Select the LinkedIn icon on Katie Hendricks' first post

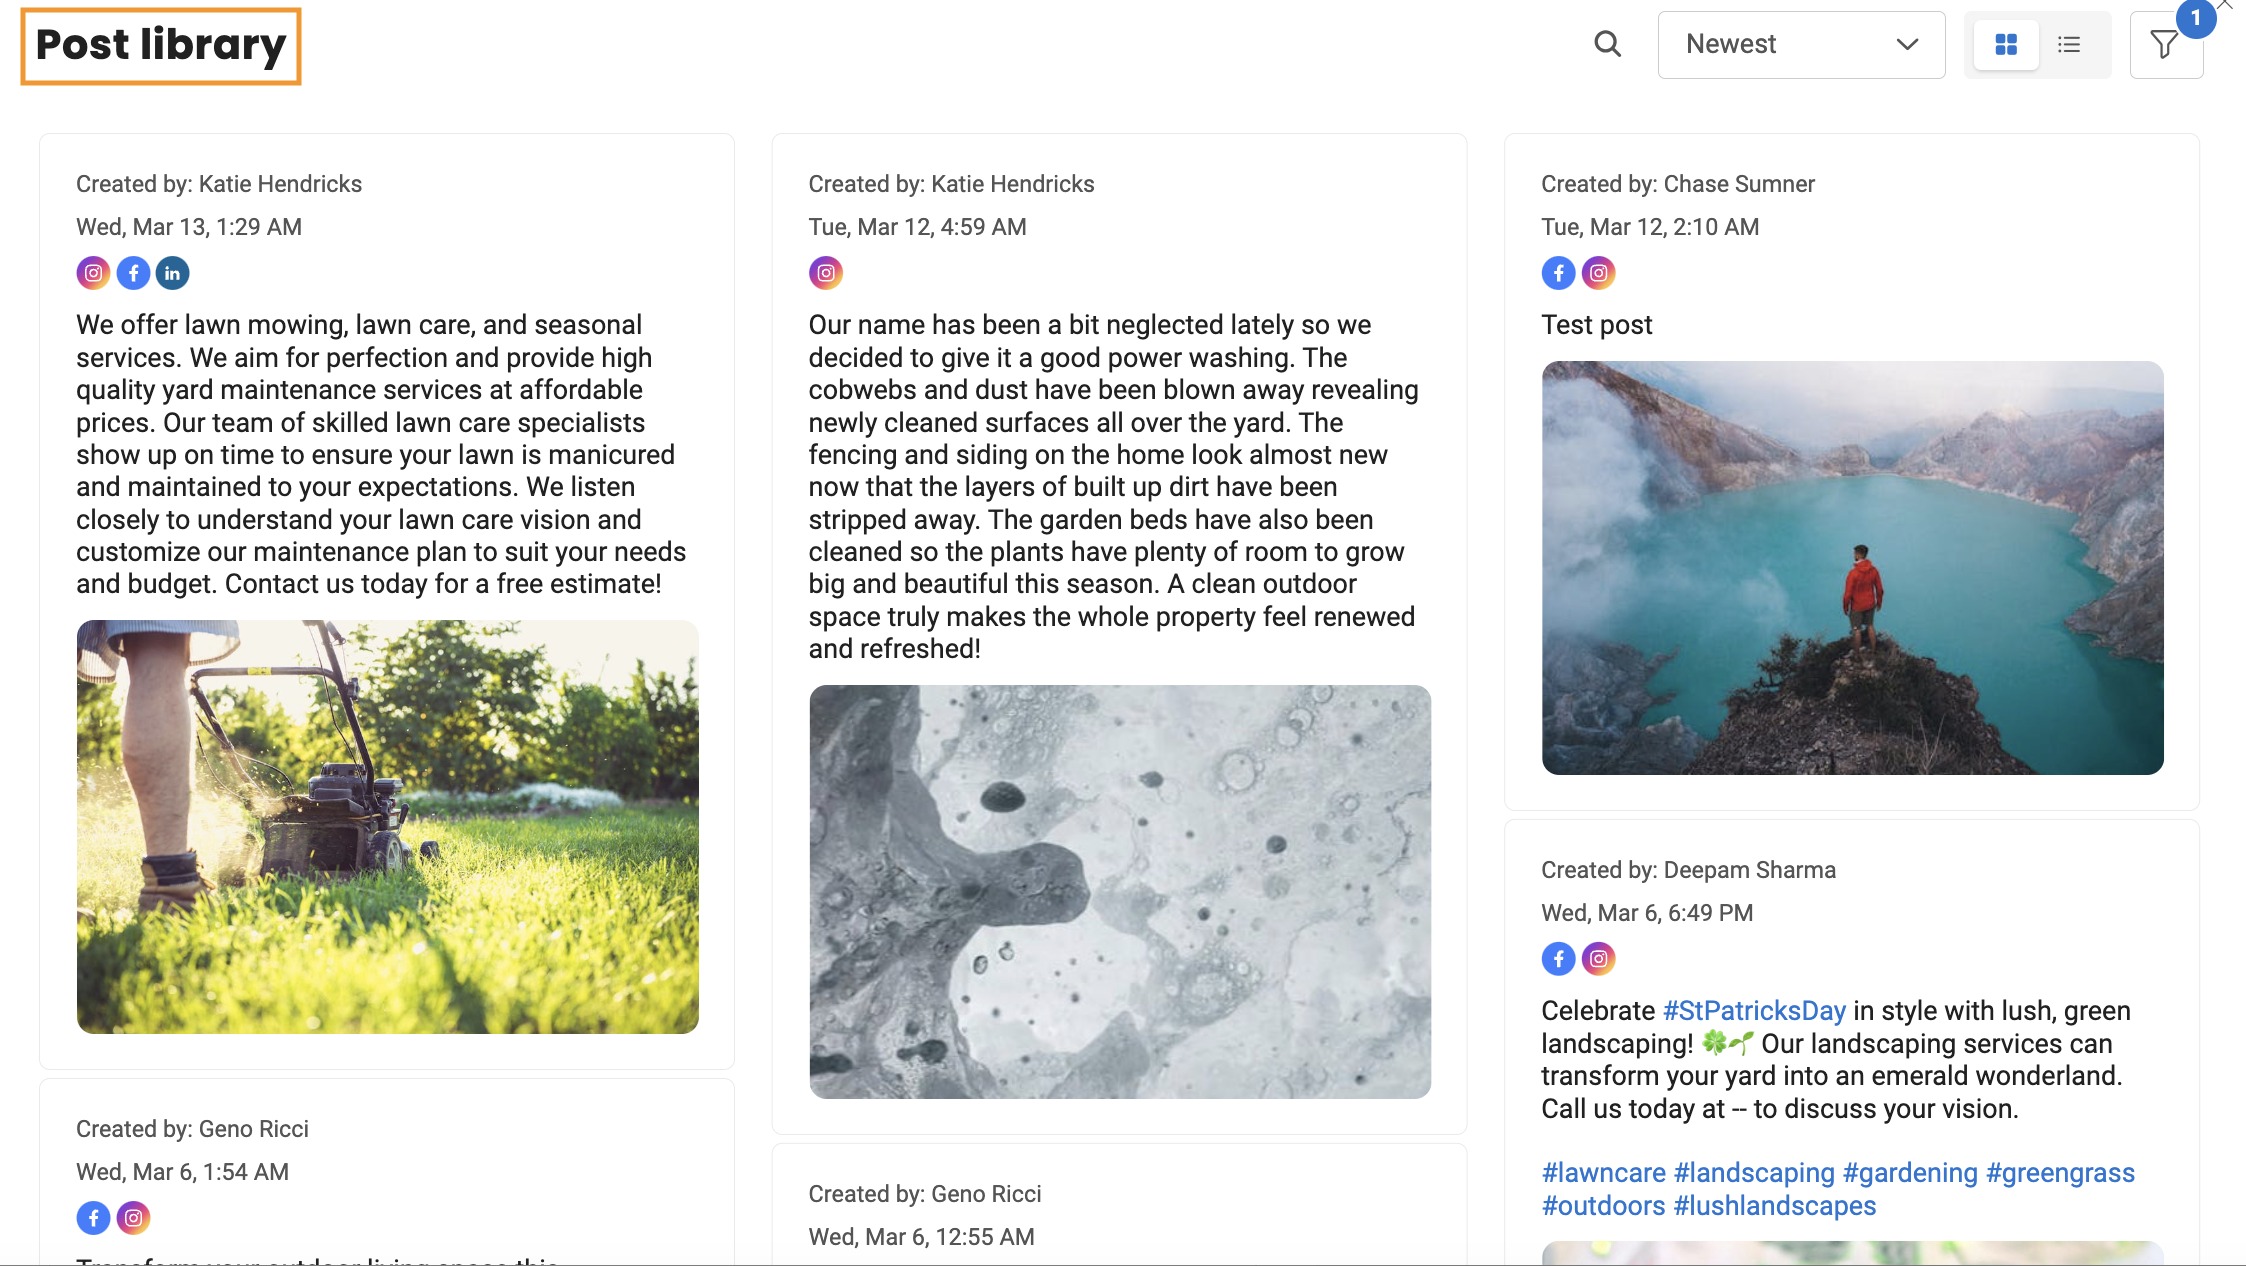(172, 272)
